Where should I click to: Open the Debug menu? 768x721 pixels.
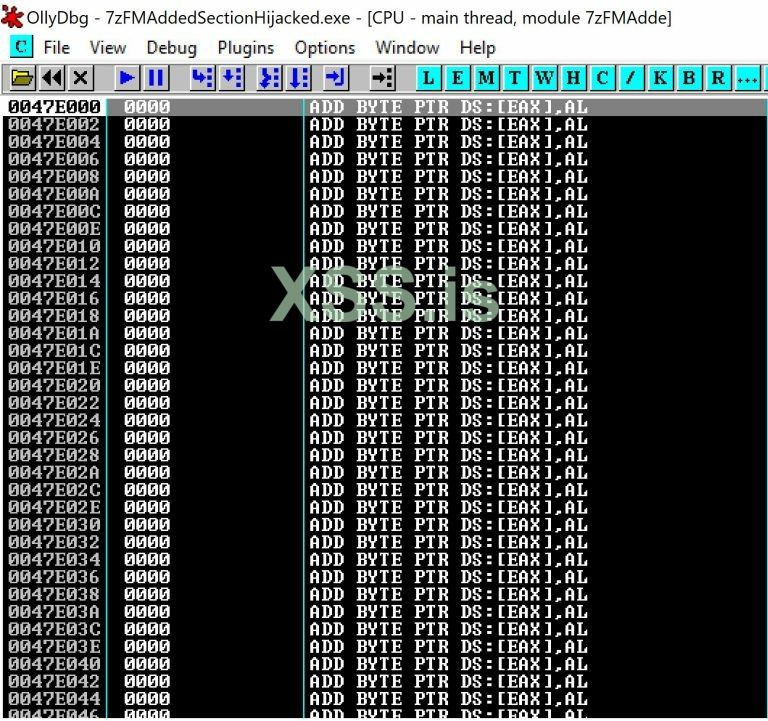tap(171, 48)
